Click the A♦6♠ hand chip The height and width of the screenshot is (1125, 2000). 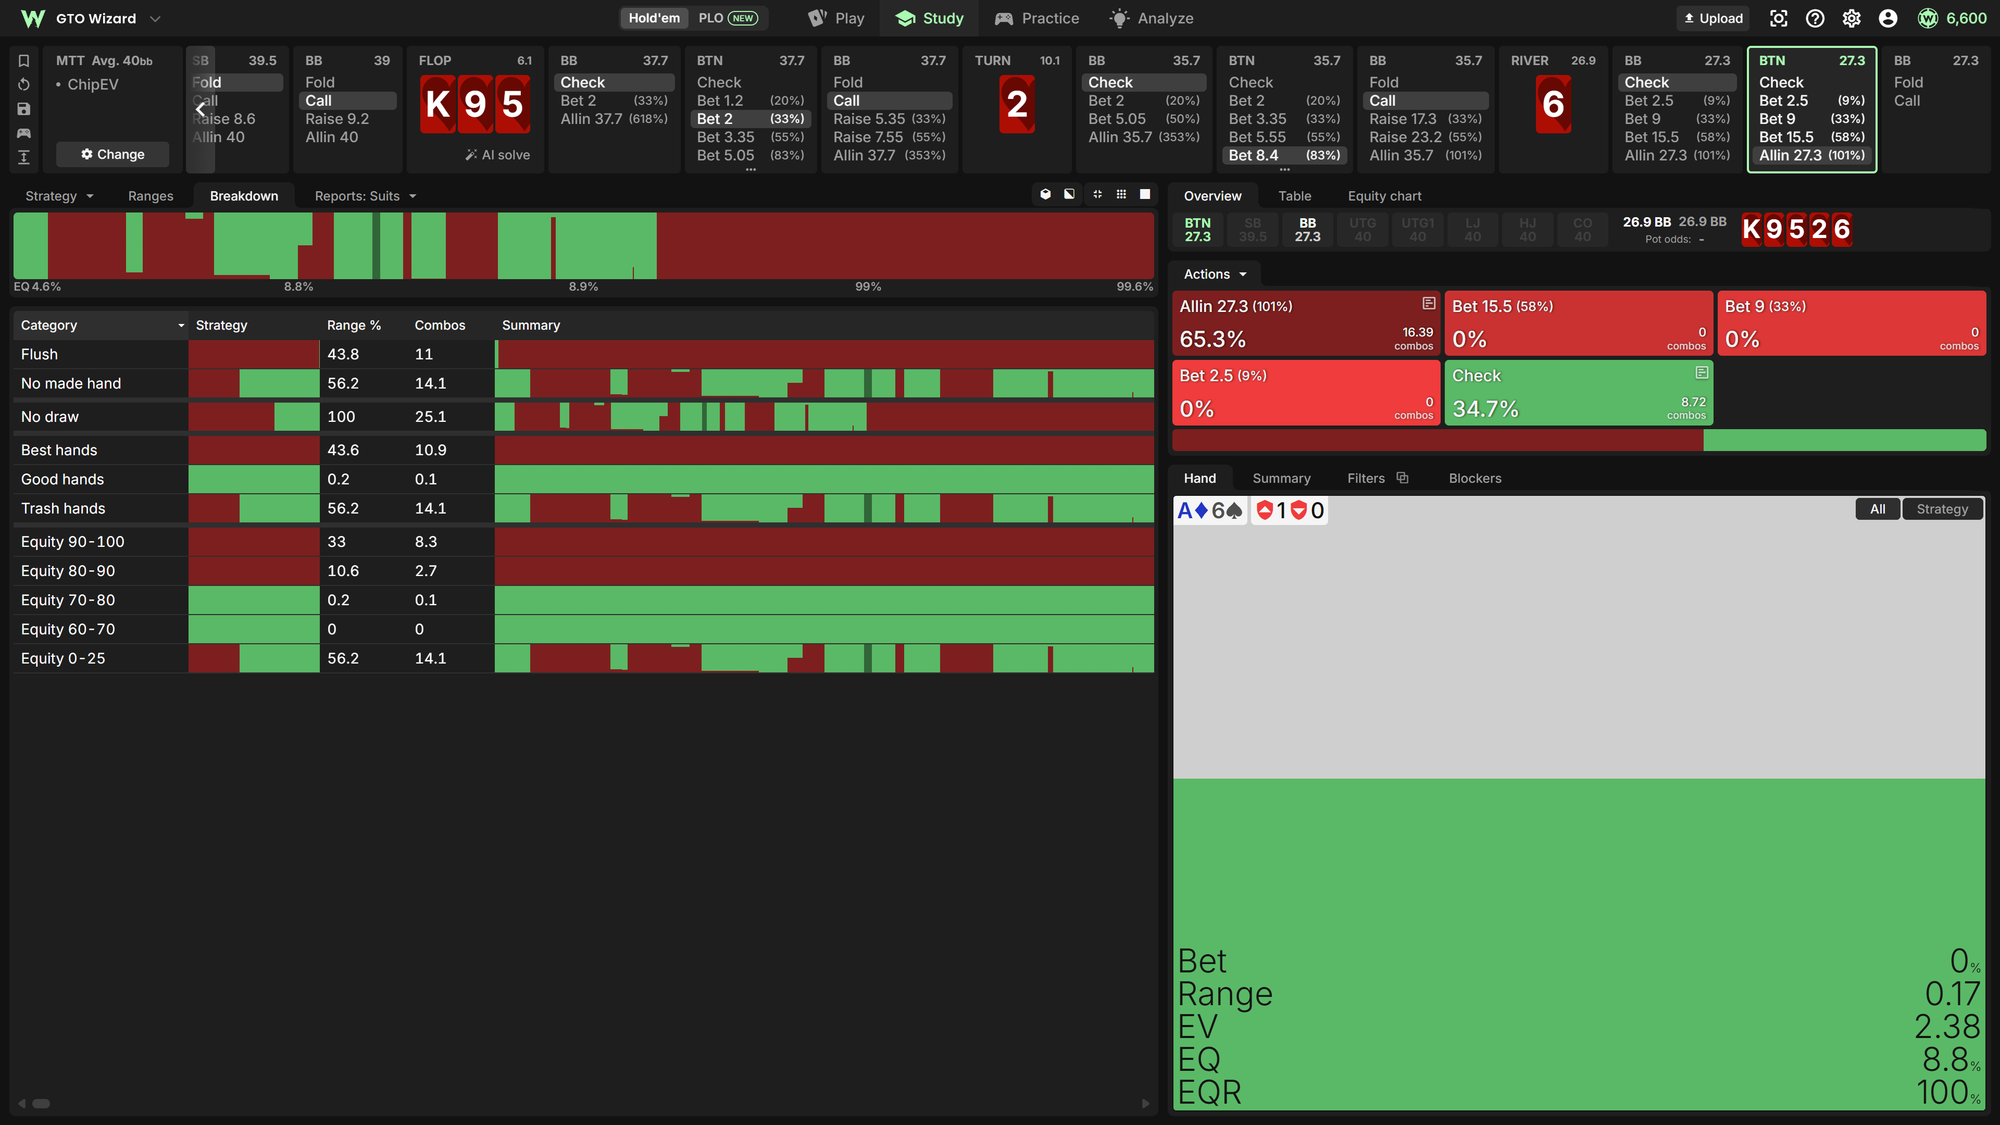pos(1210,511)
